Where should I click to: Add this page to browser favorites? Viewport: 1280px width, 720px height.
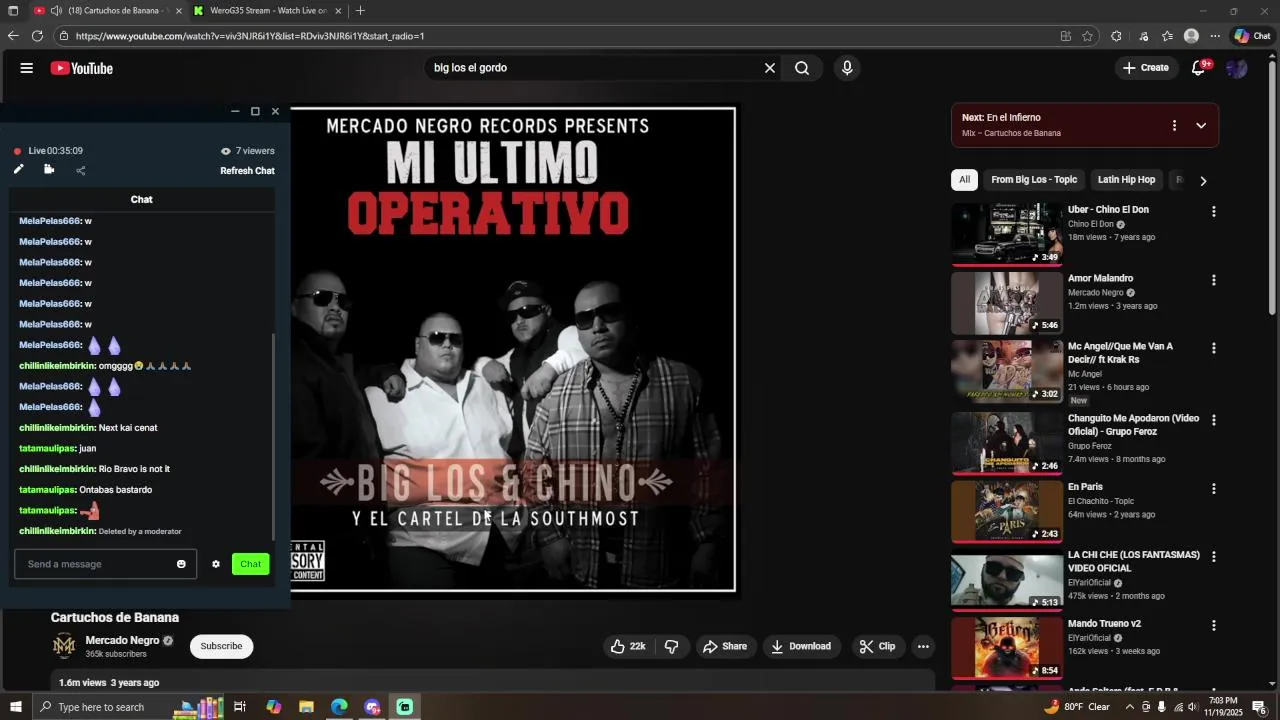[1088, 36]
